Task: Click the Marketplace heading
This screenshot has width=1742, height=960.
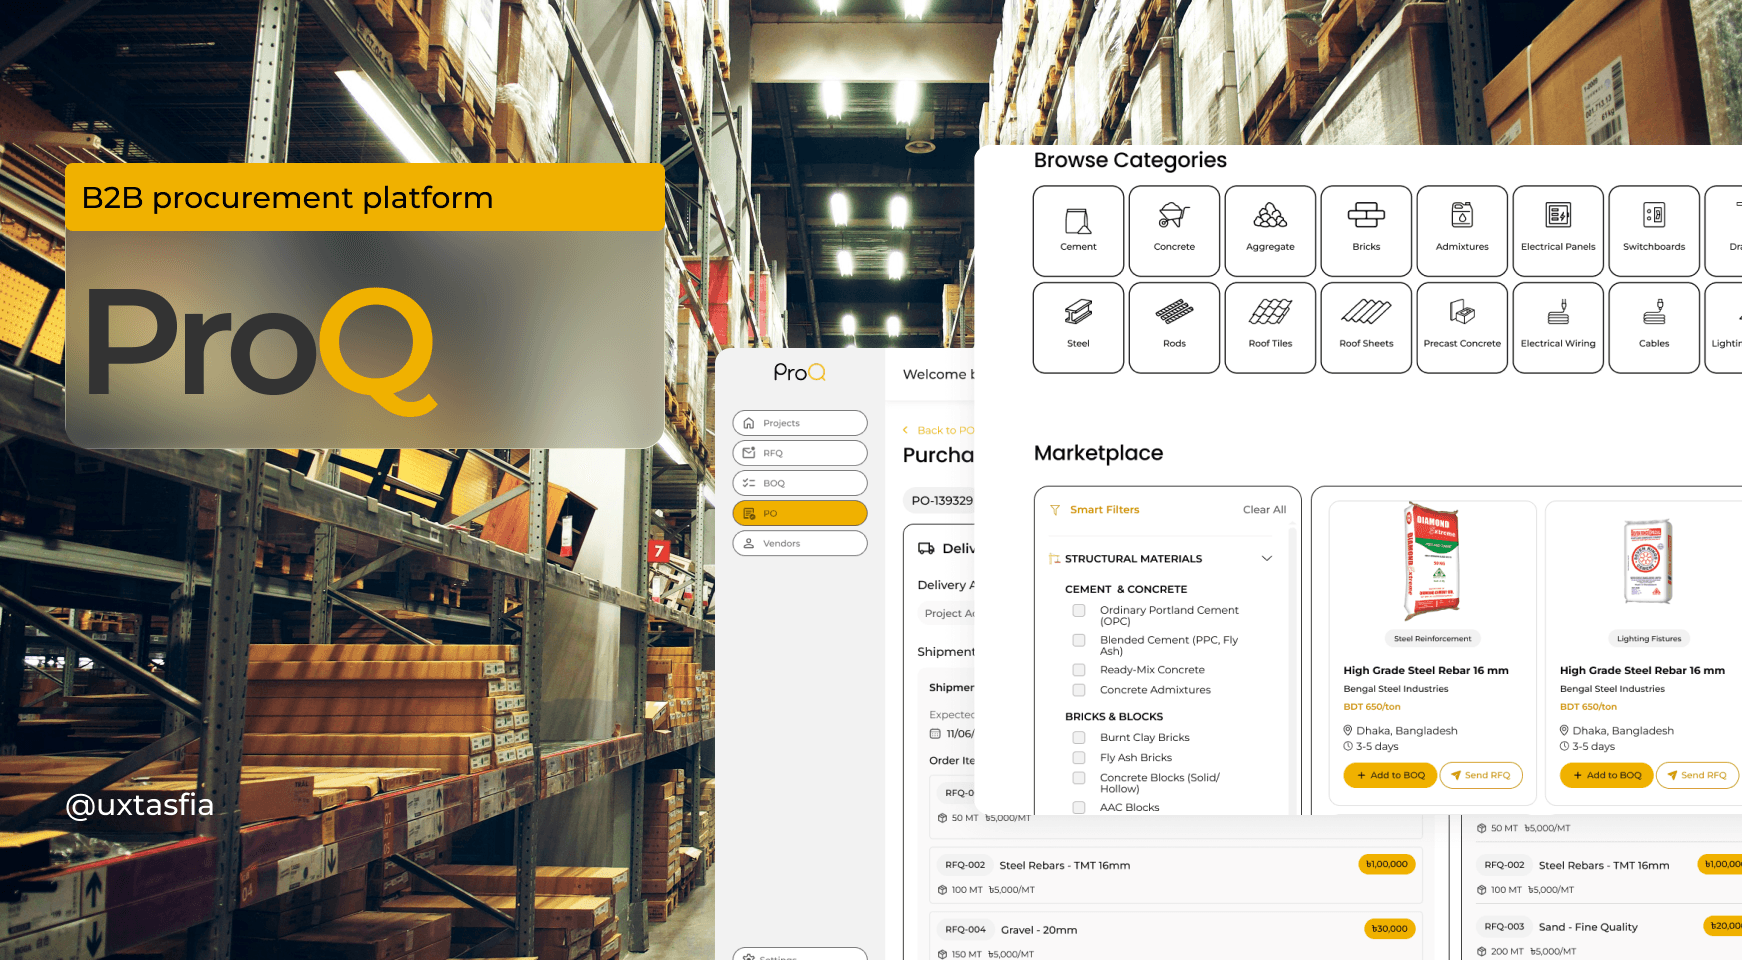Action: pyautogui.click(x=1098, y=453)
